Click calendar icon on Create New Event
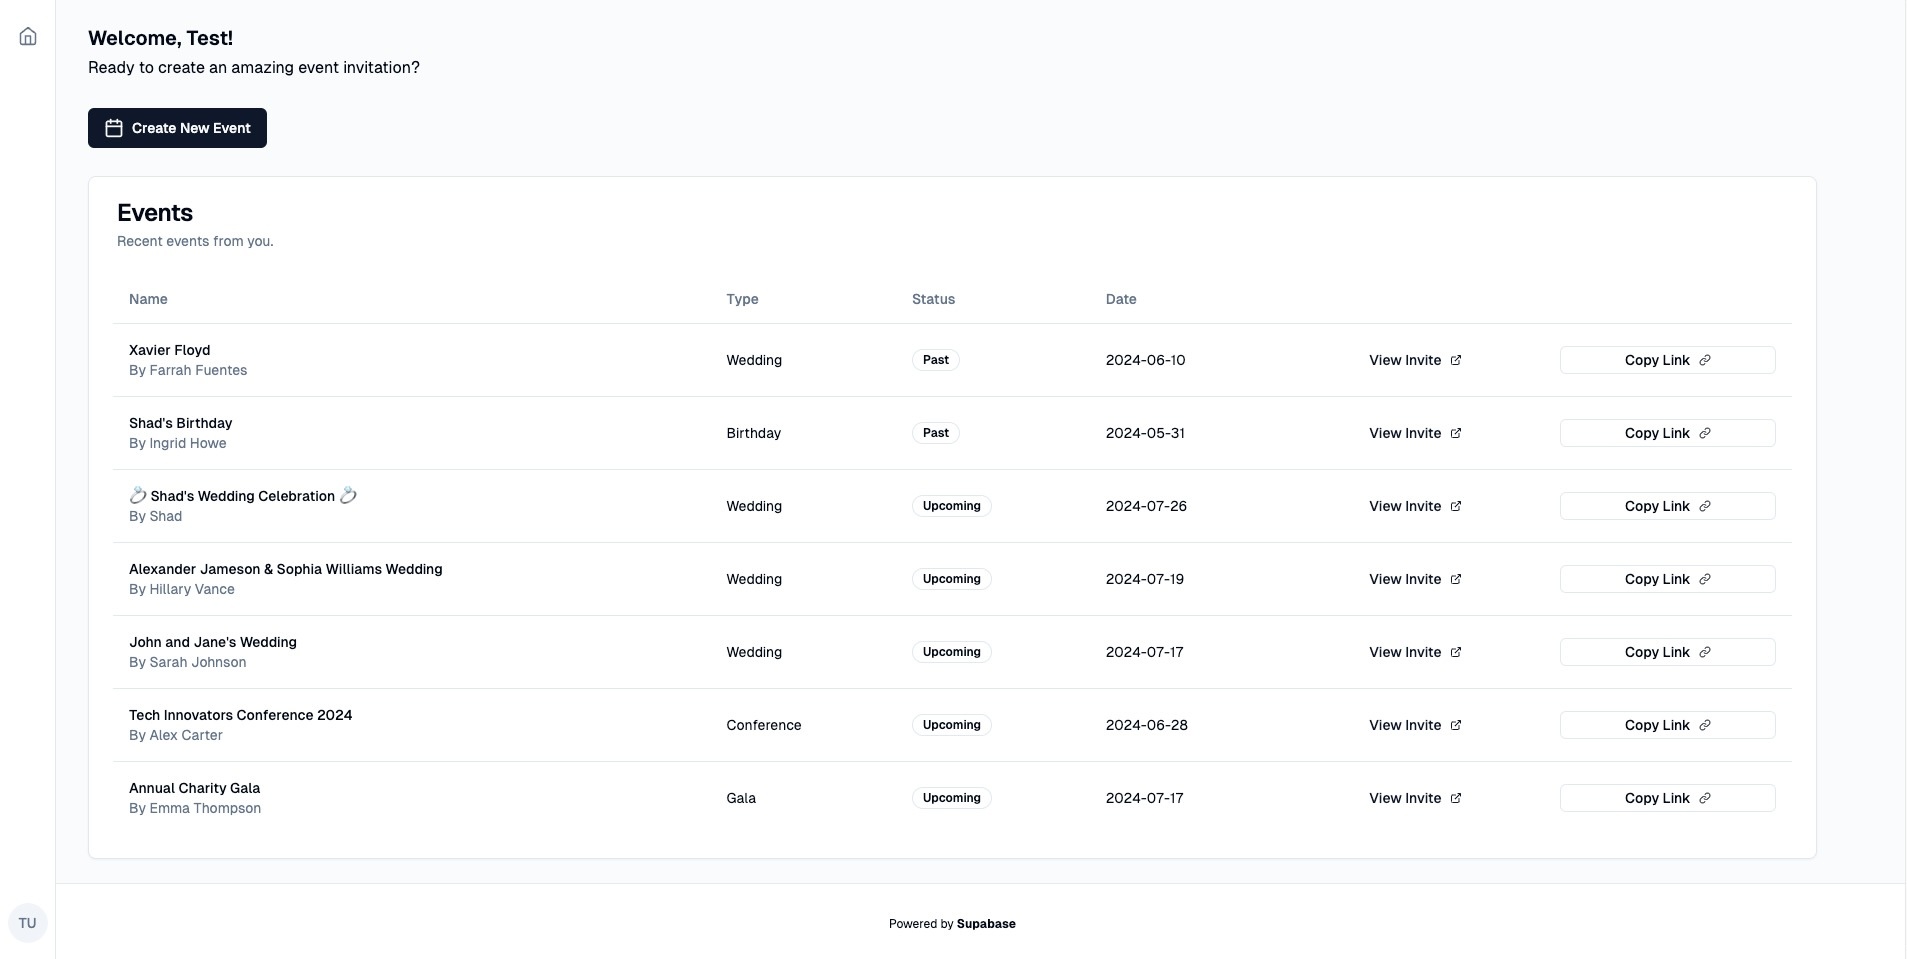 point(114,128)
